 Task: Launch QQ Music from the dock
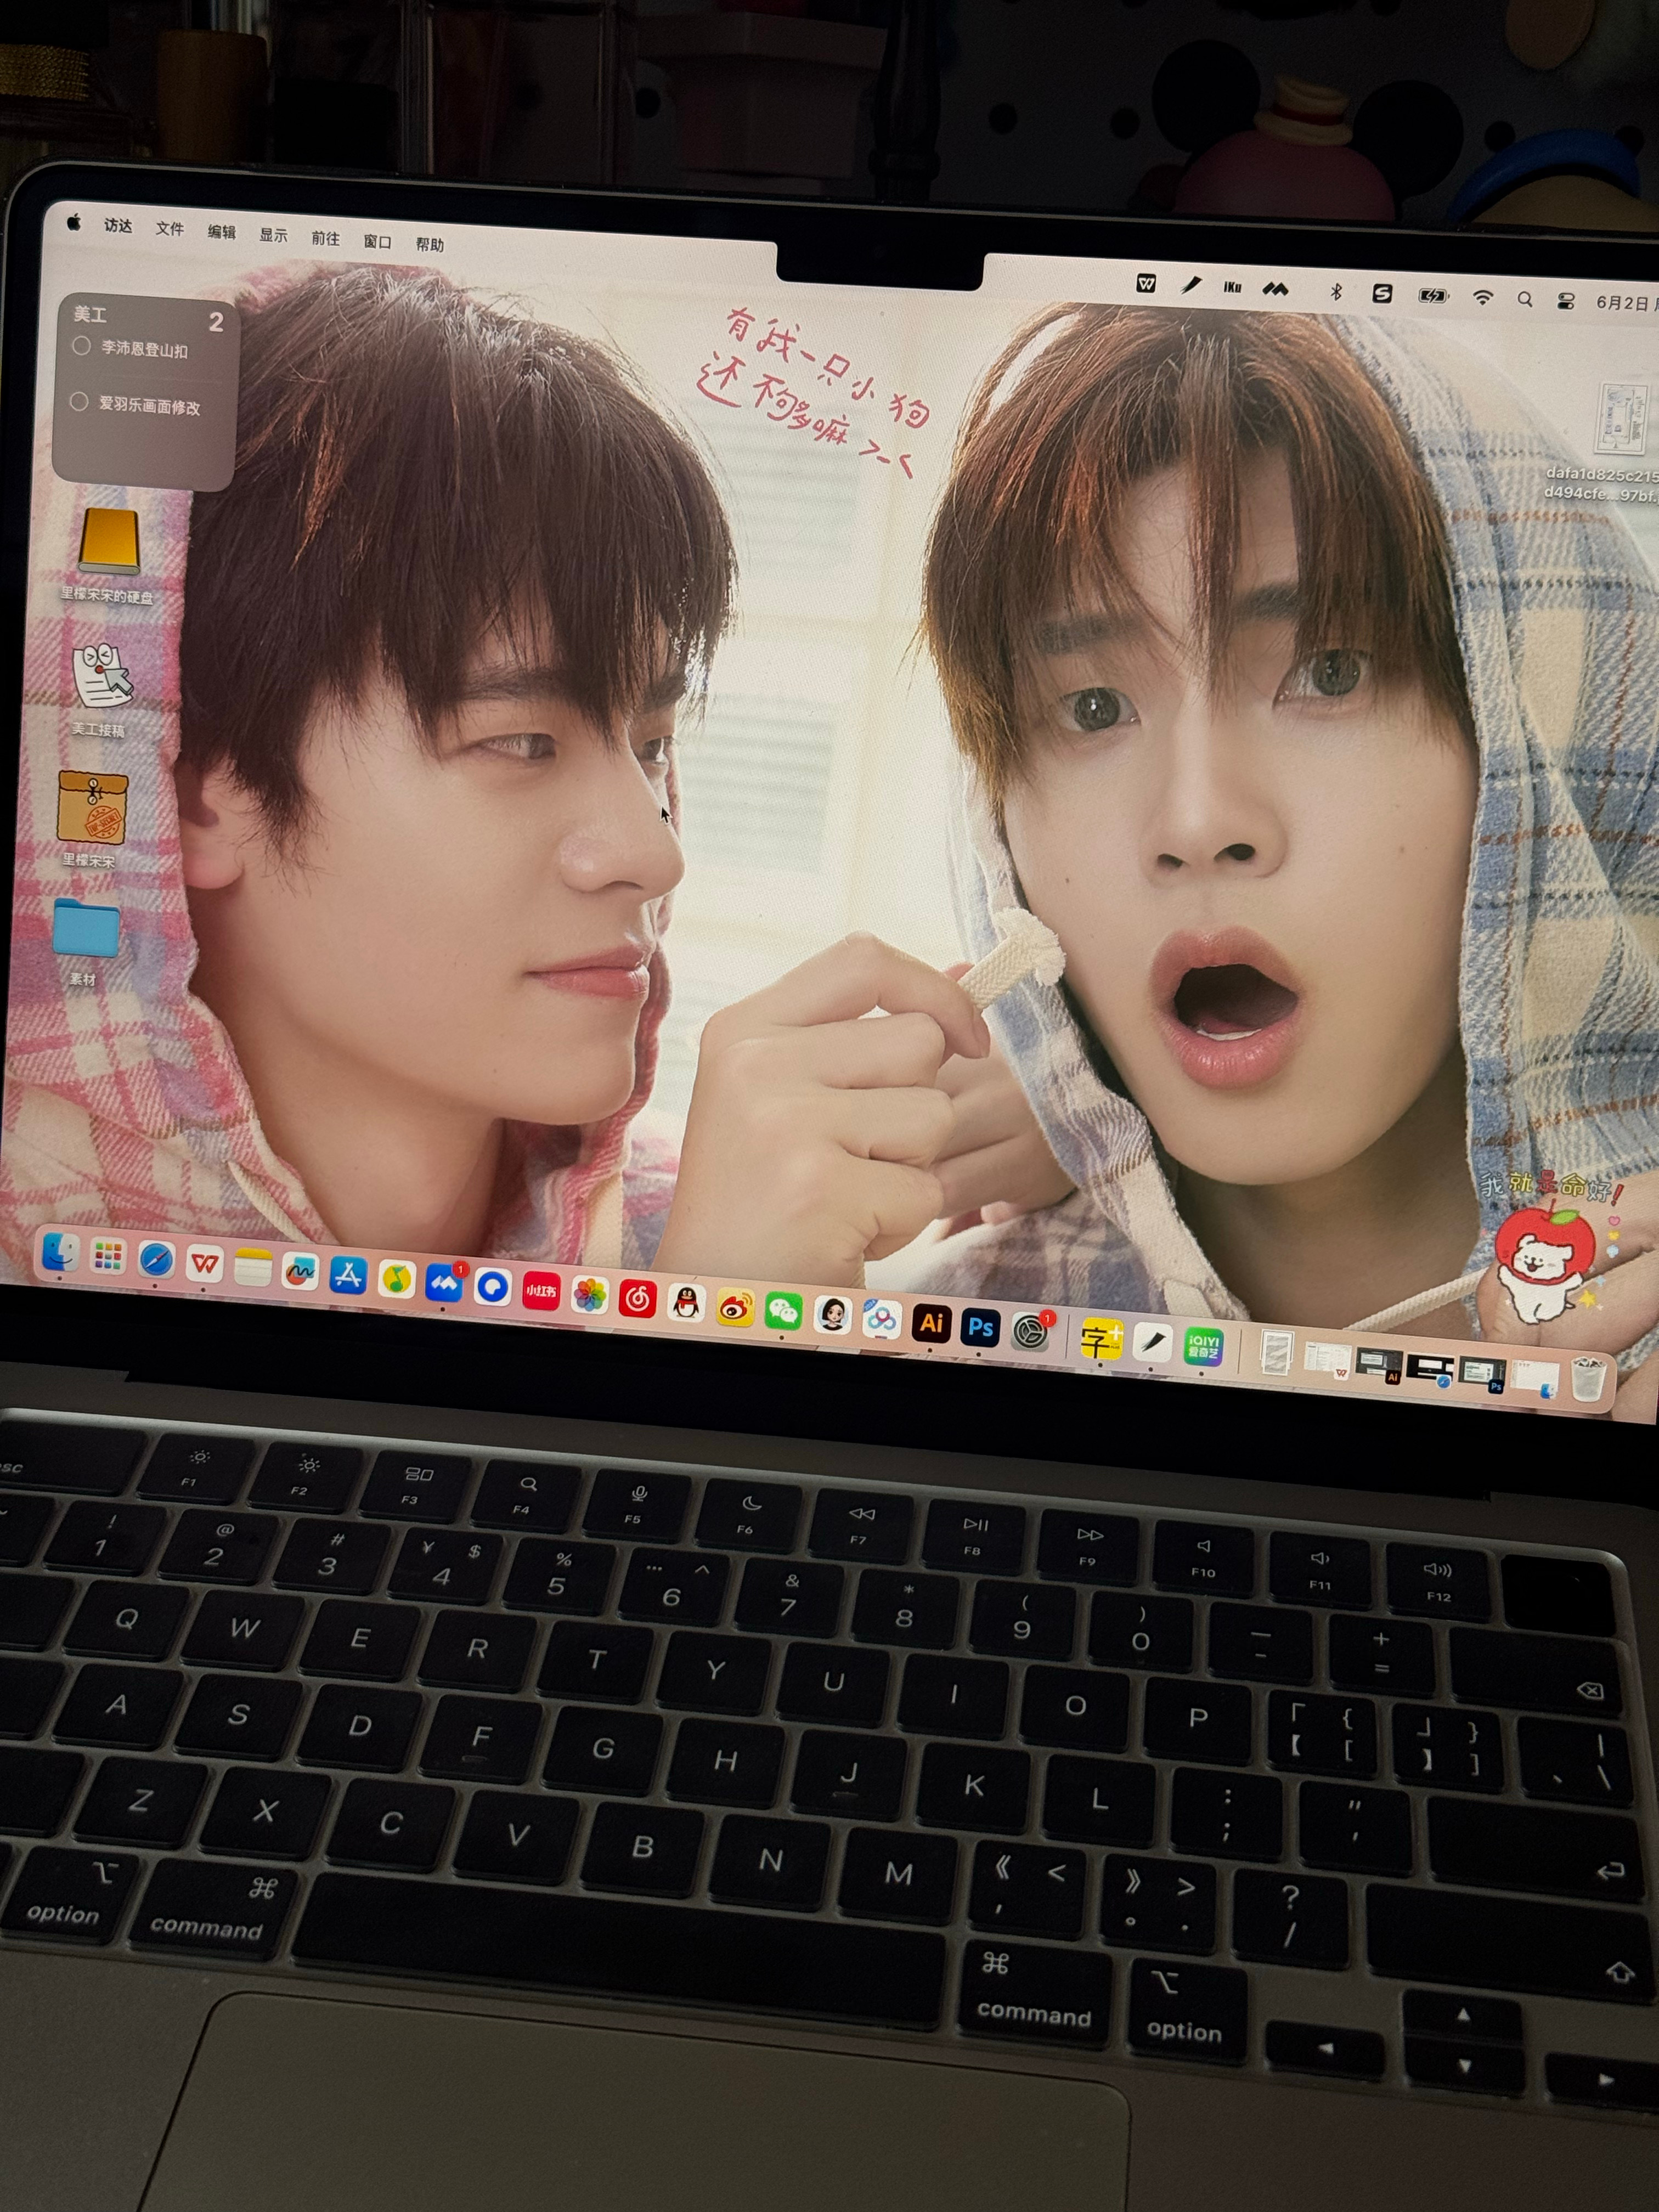tap(396, 1279)
